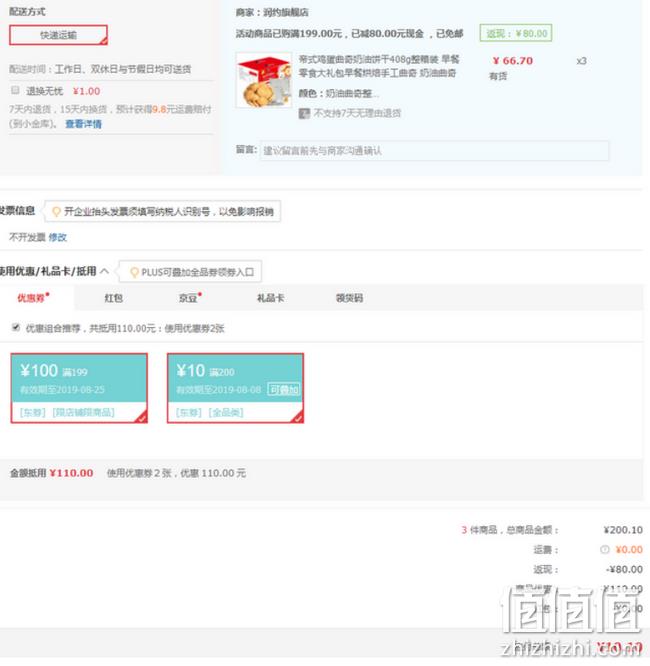Viewport: 650px width, 666px height.
Task: Click the quantity x3 text
Action: point(581,61)
